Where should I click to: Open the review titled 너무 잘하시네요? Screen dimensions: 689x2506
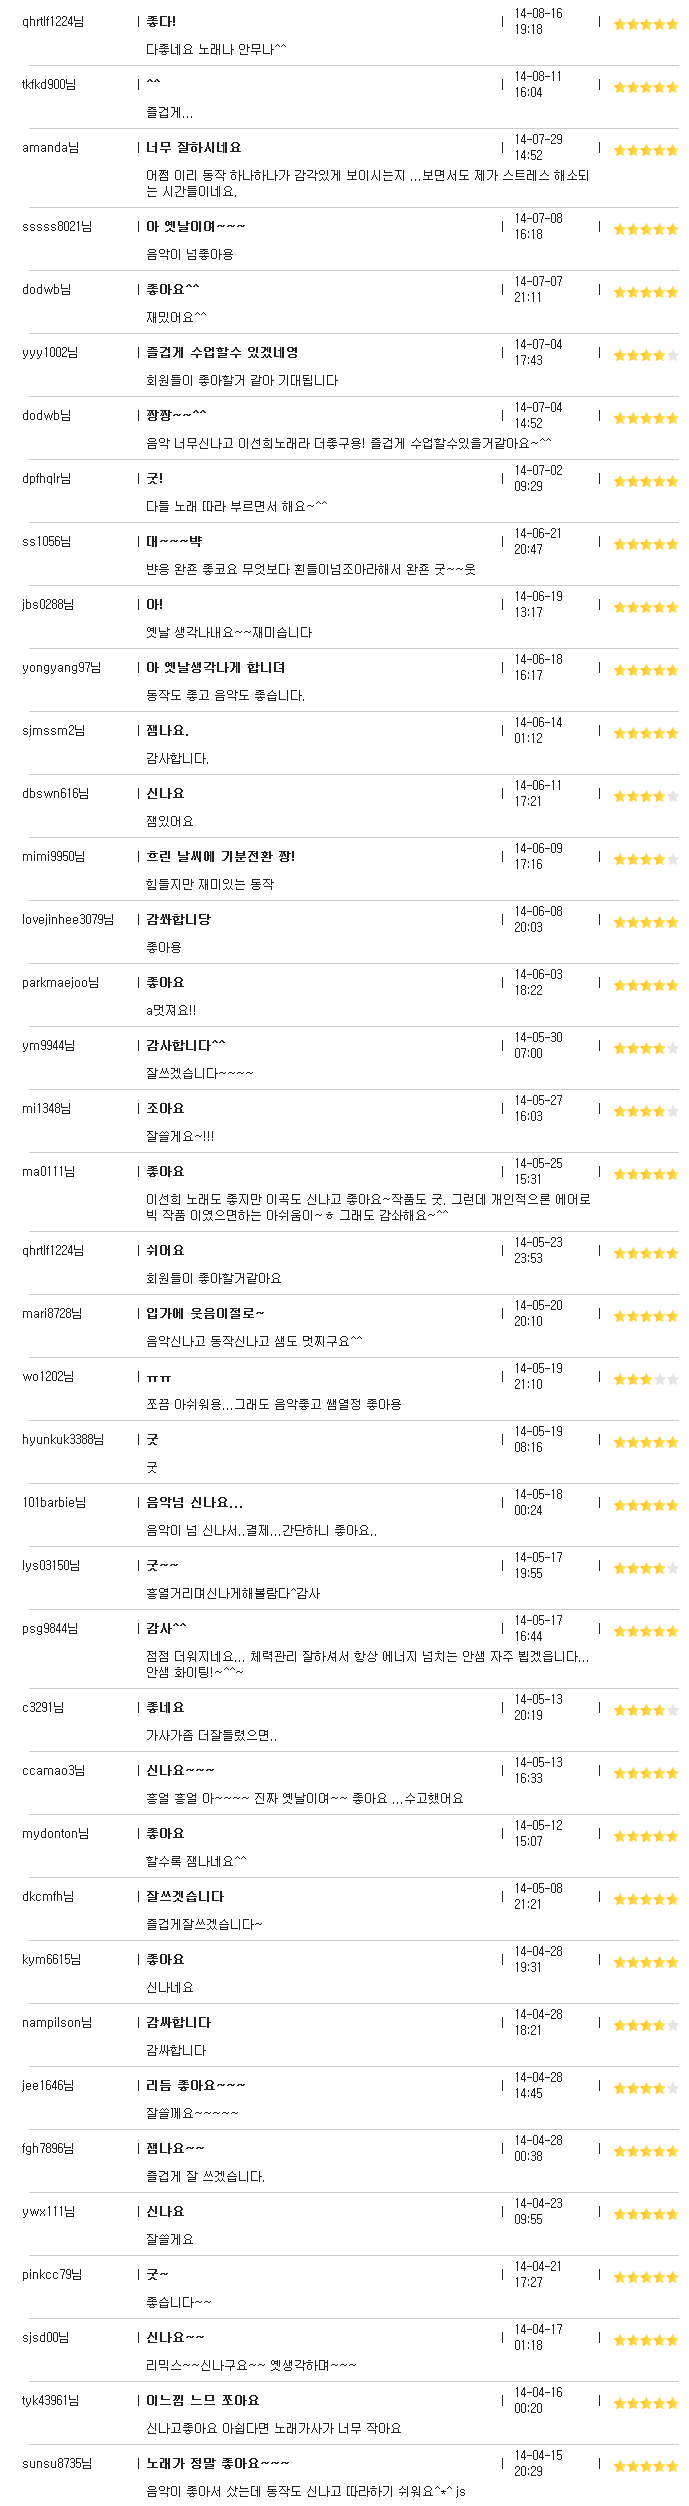coord(194,147)
